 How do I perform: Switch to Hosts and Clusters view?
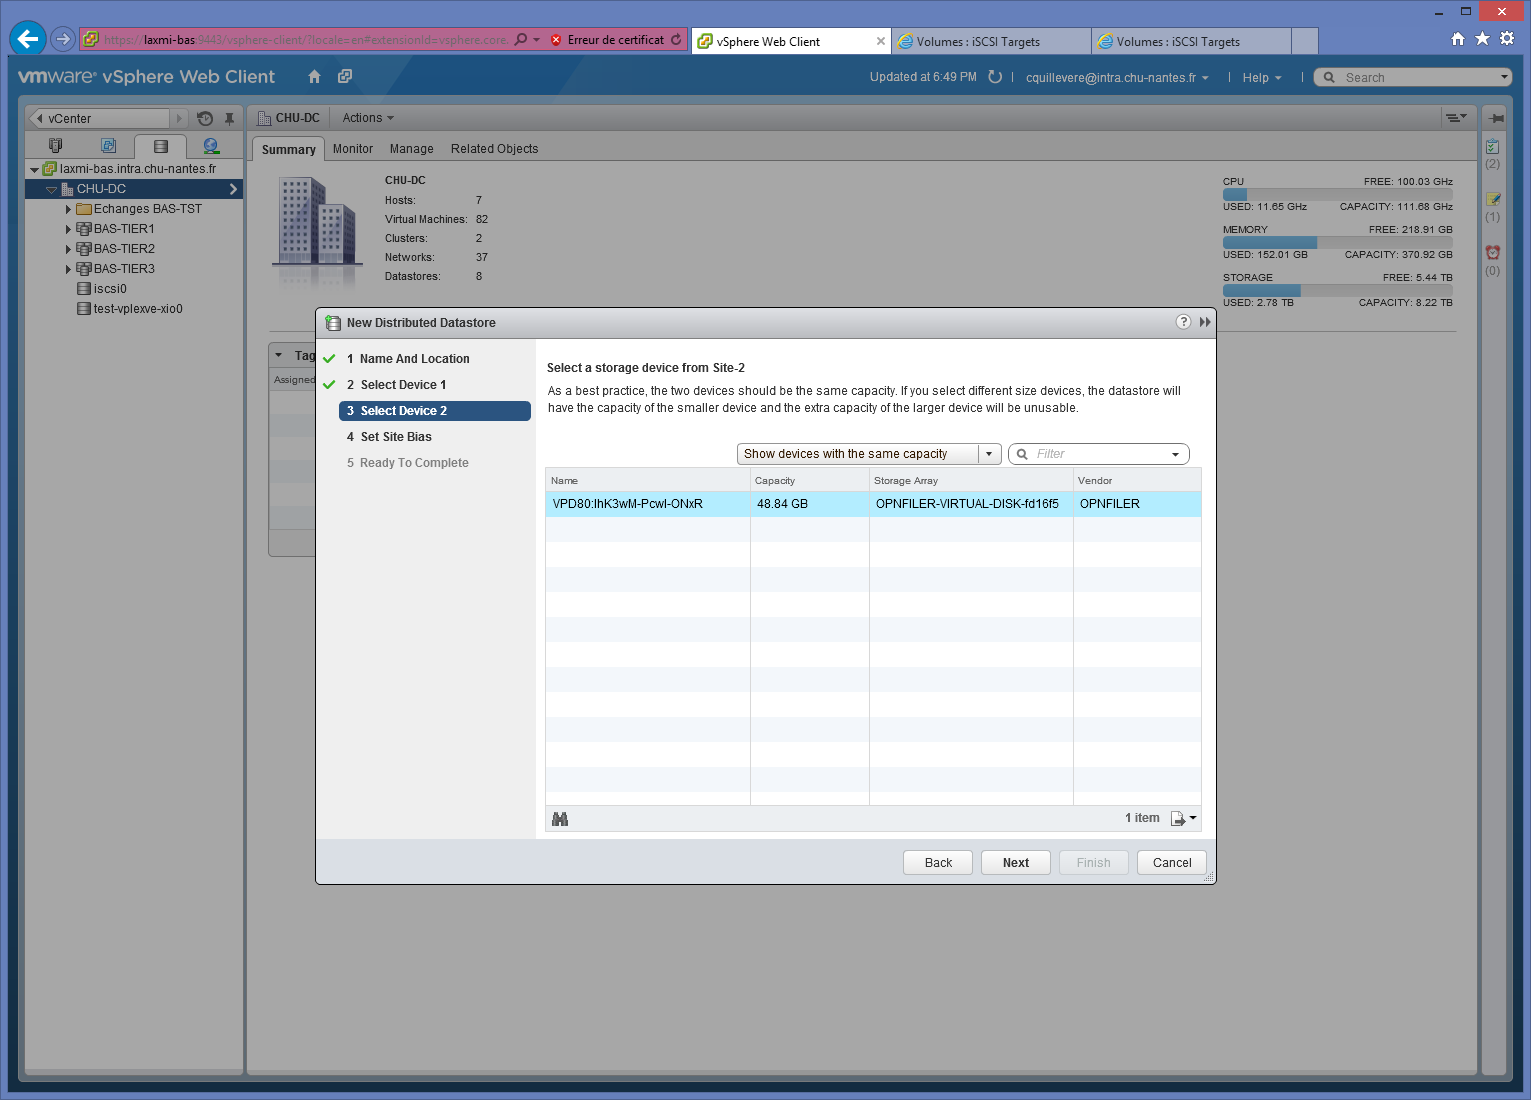point(55,146)
